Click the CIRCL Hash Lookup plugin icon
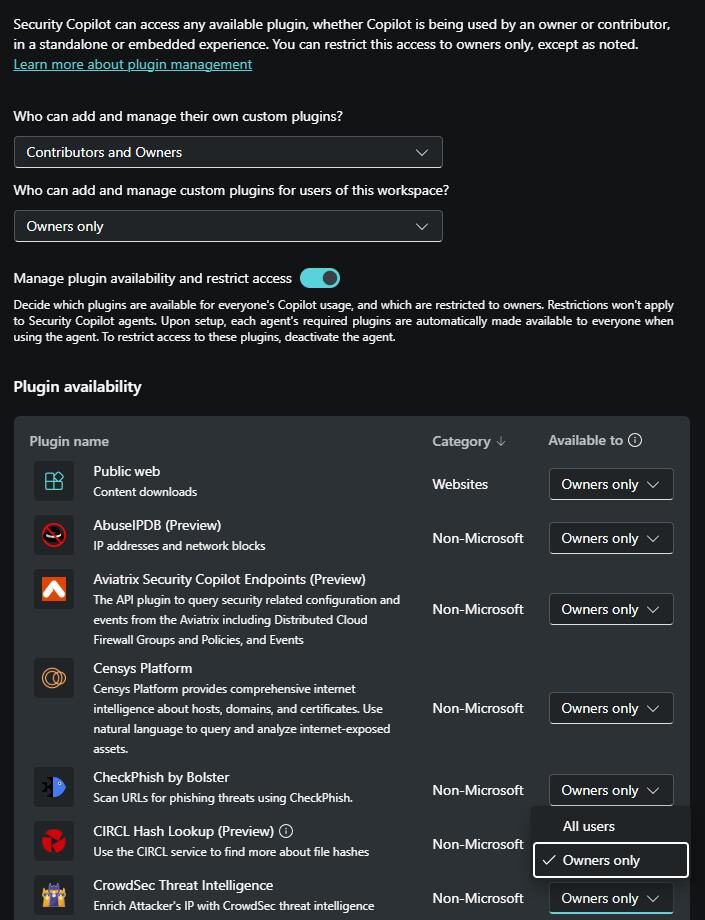705x920 pixels. tap(54, 841)
